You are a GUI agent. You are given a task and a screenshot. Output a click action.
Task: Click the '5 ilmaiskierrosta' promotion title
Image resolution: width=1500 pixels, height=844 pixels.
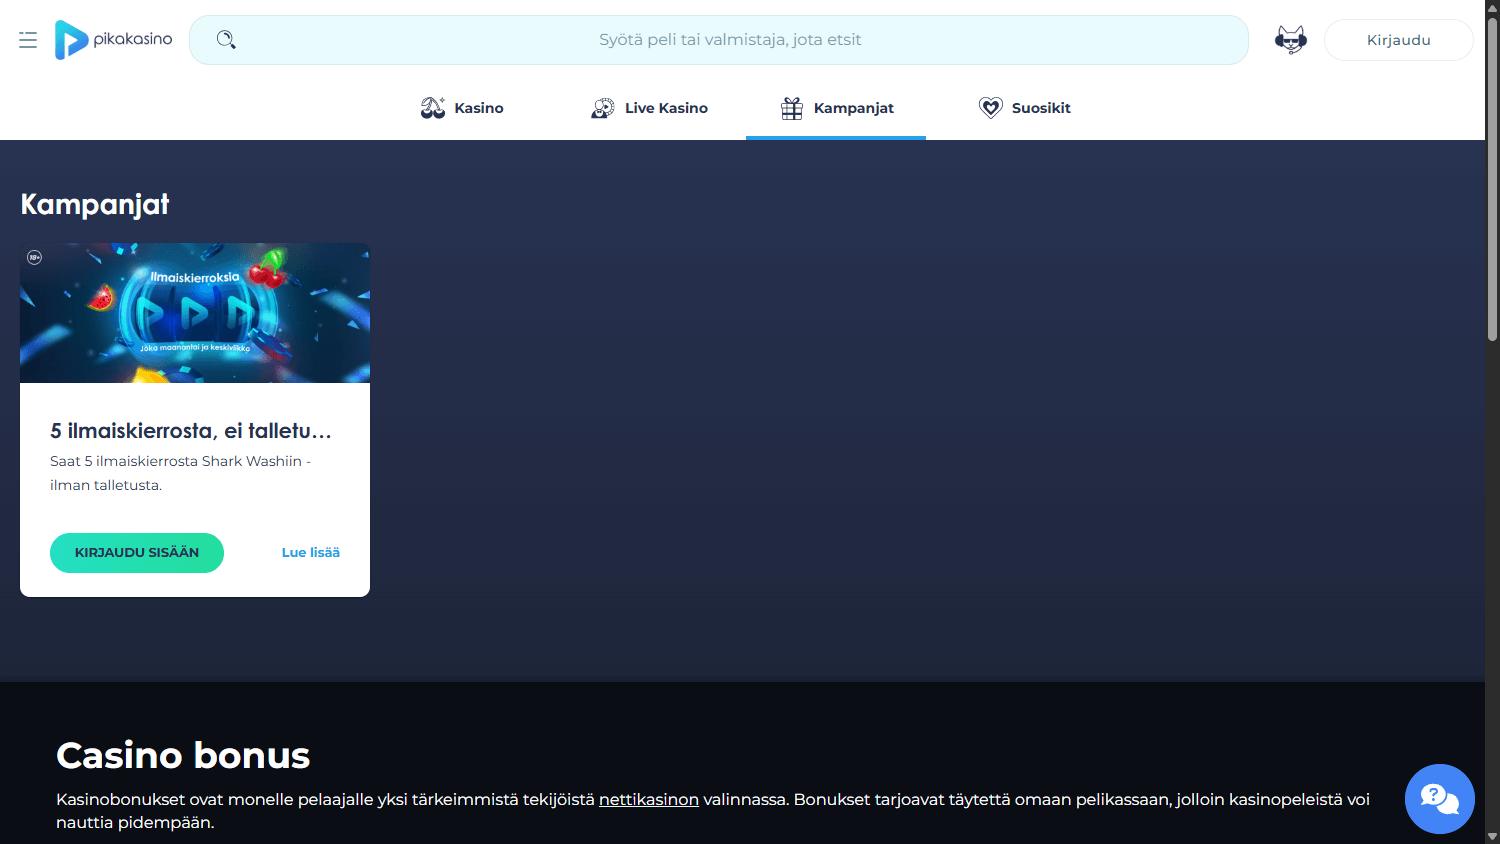pyautogui.click(x=191, y=431)
